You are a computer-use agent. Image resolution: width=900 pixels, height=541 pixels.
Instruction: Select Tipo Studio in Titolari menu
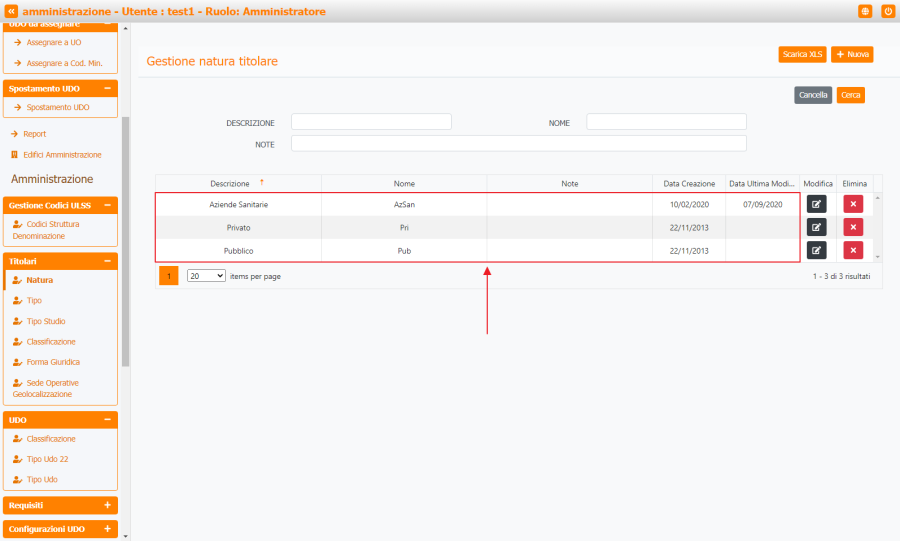tap(46, 321)
